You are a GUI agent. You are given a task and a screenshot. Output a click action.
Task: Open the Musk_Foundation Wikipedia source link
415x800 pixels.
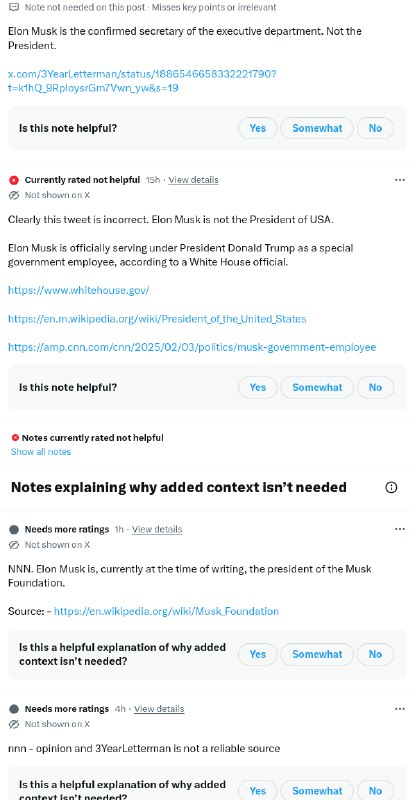[x=166, y=611]
